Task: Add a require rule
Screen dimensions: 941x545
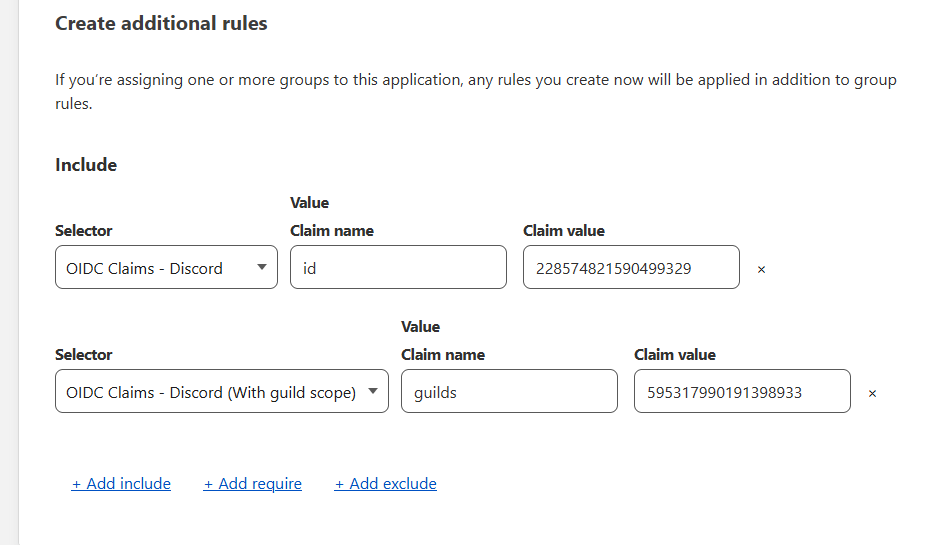Action: pos(253,484)
